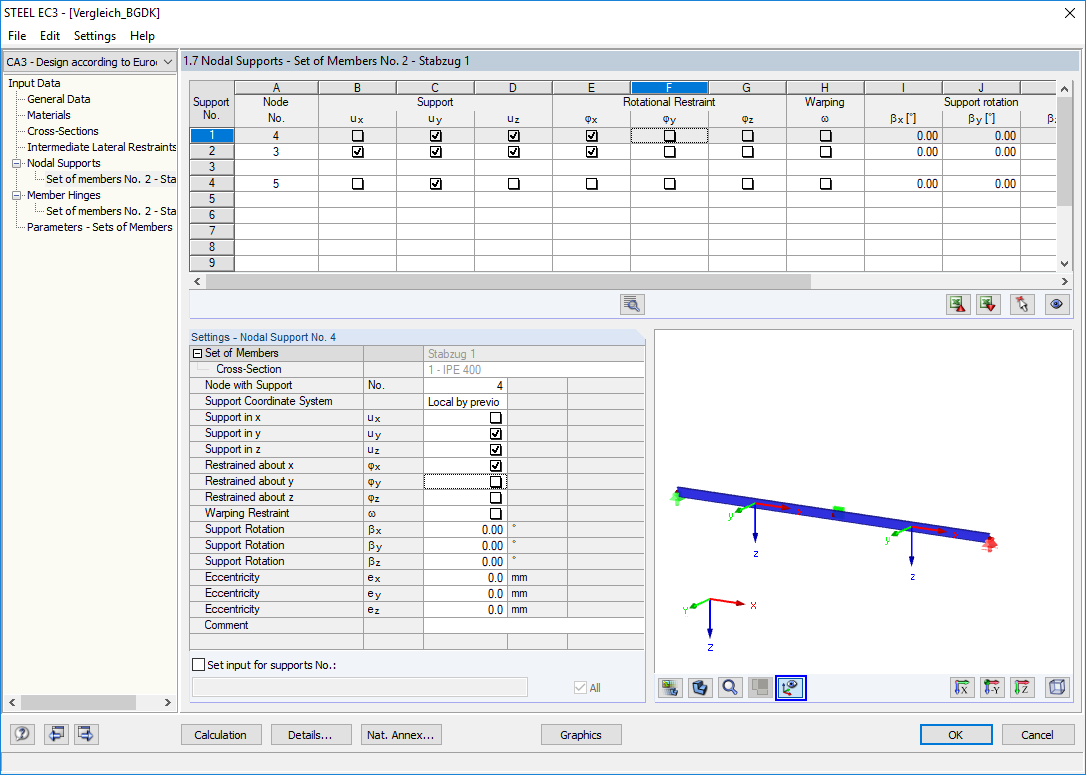The height and width of the screenshot is (775, 1086).
Task: Go to the next table with the arrow icon
Action: [85, 734]
